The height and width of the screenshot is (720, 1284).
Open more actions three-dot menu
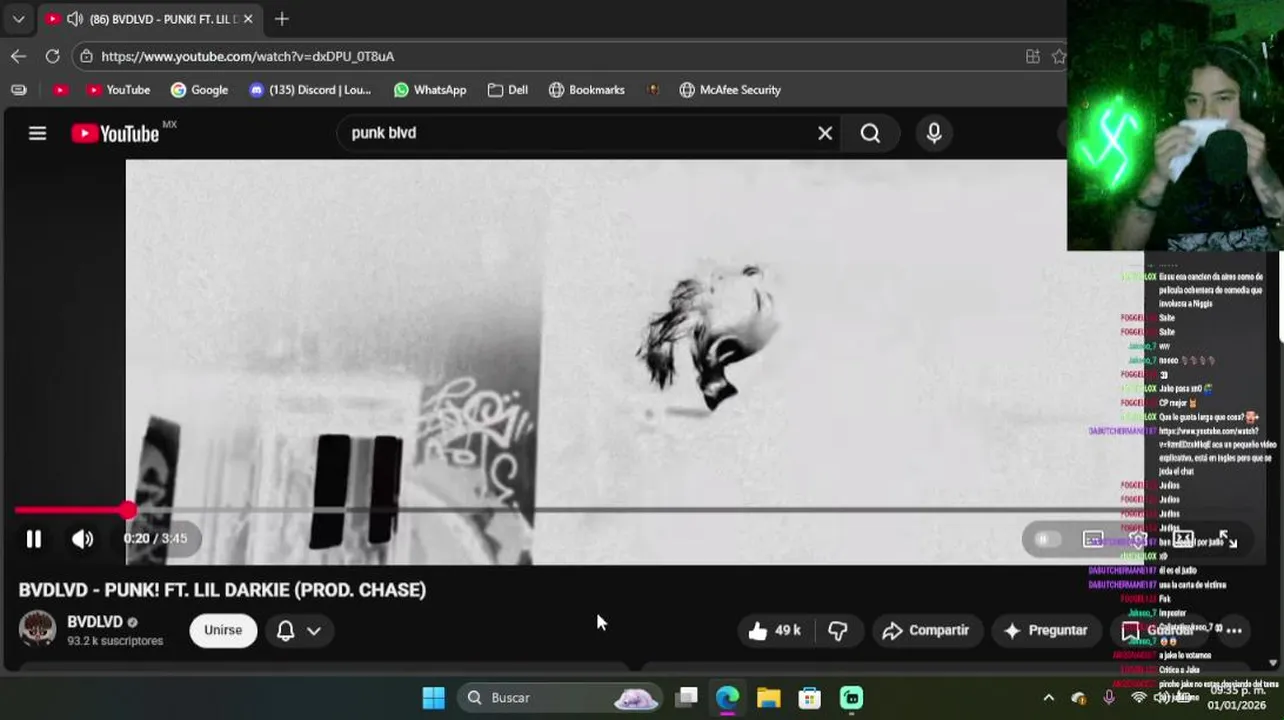[x=1234, y=630]
